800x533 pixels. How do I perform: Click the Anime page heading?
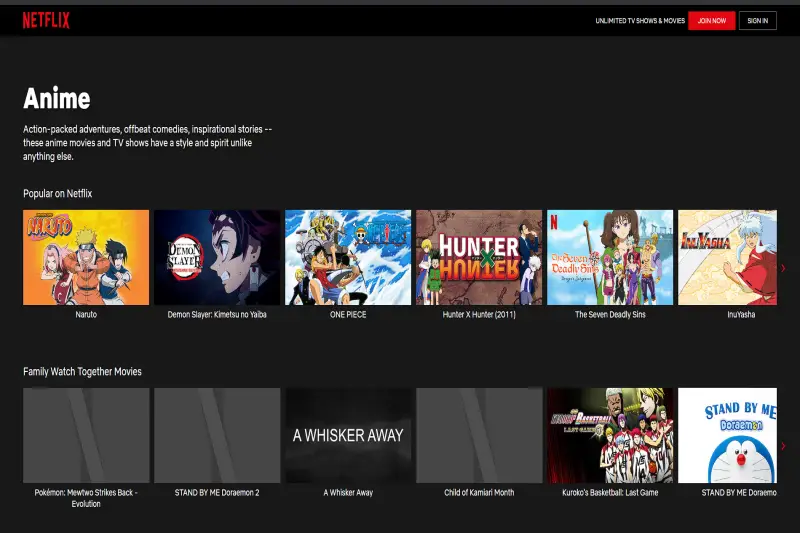[57, 98]
